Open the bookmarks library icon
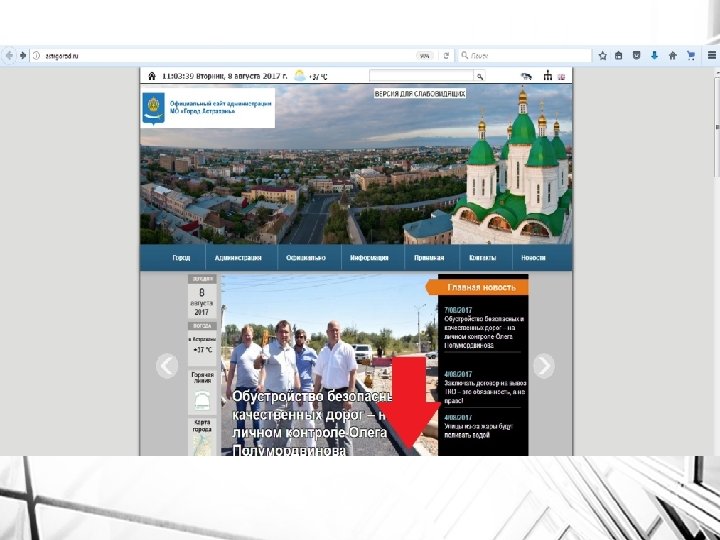720x540 pixels. 619,56
